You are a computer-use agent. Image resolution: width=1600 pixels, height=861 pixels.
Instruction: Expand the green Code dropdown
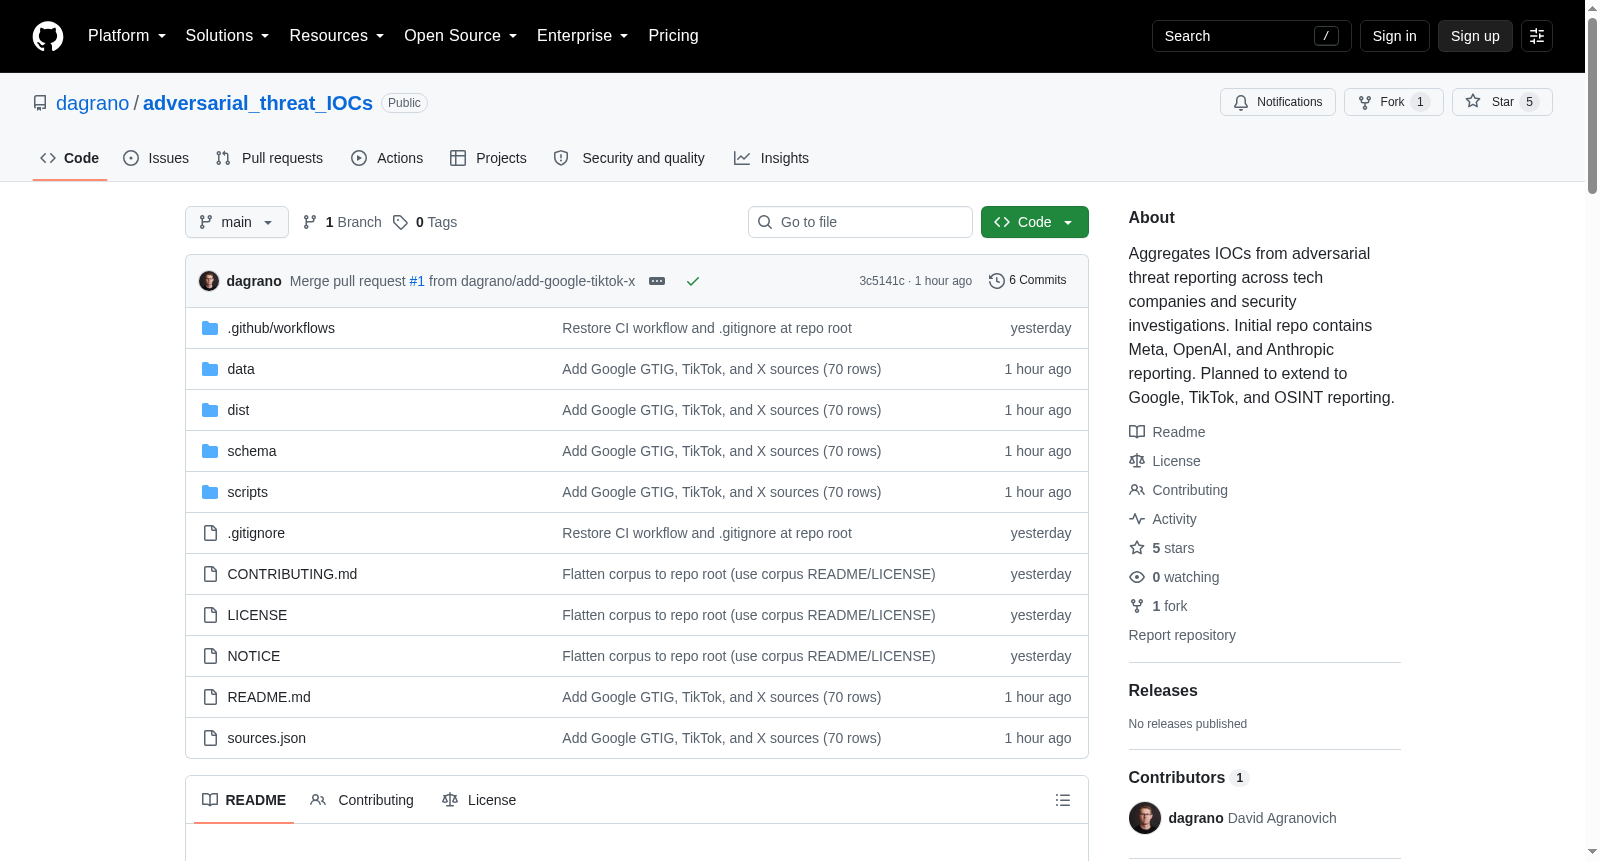(x=1035, y=222)
